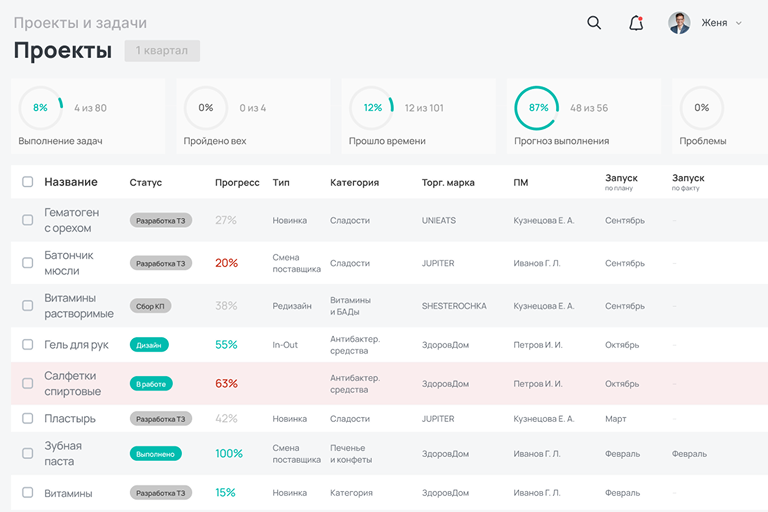The width and height of the screenshot is (768, 512).
Task: Toggle the select-all checkbox in header
Action: [x=28, y=182]
